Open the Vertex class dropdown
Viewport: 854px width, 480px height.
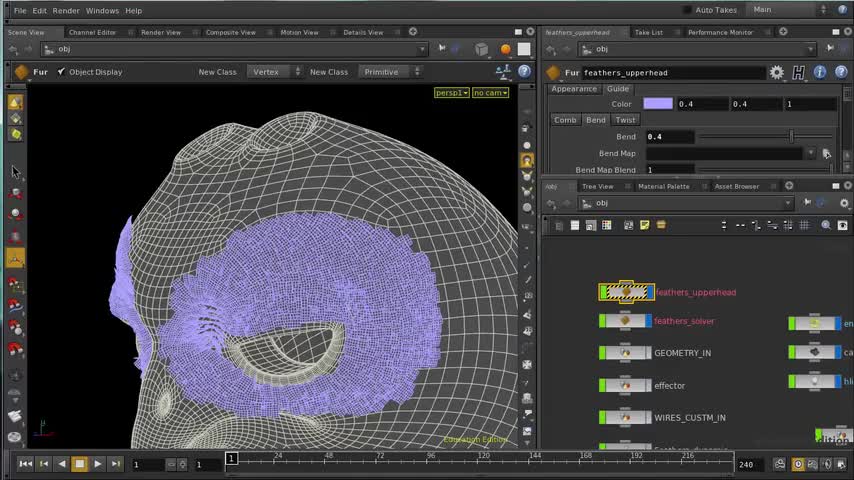273,72
